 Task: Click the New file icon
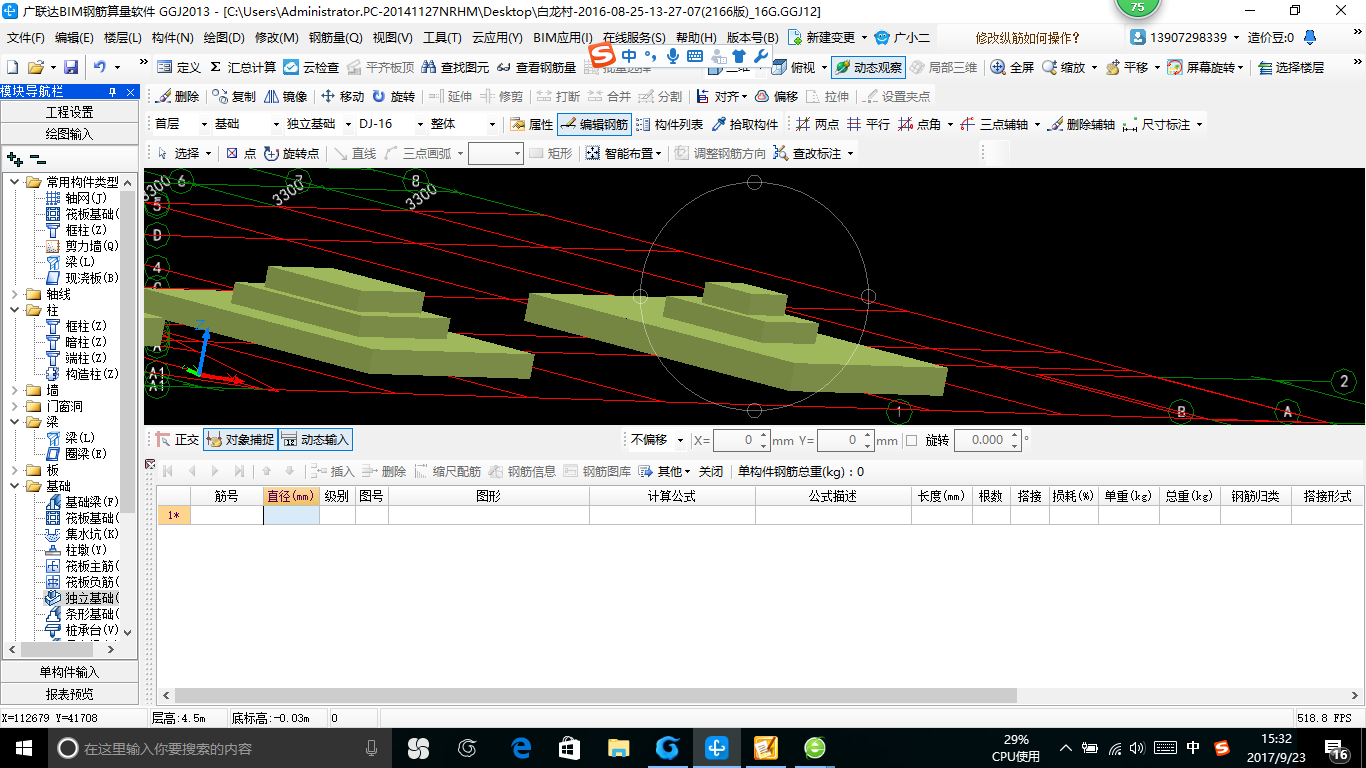click(x=12, y=67)
